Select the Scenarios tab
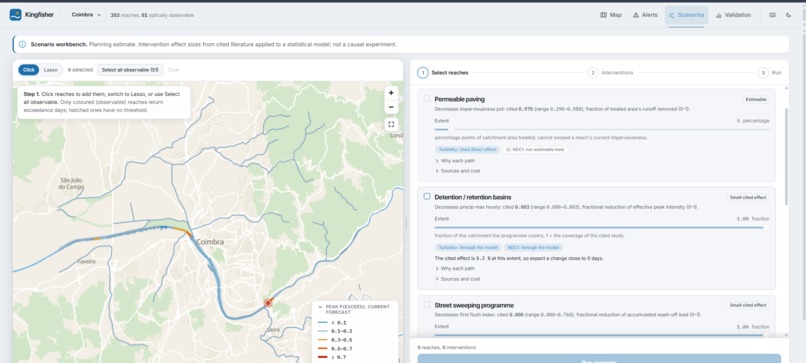 (686, 15)
